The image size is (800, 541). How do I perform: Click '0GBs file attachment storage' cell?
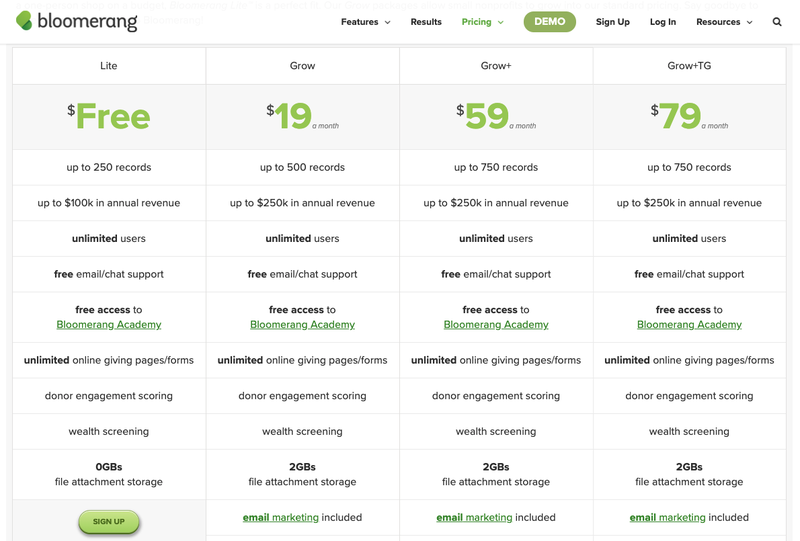tap(109, 474)
